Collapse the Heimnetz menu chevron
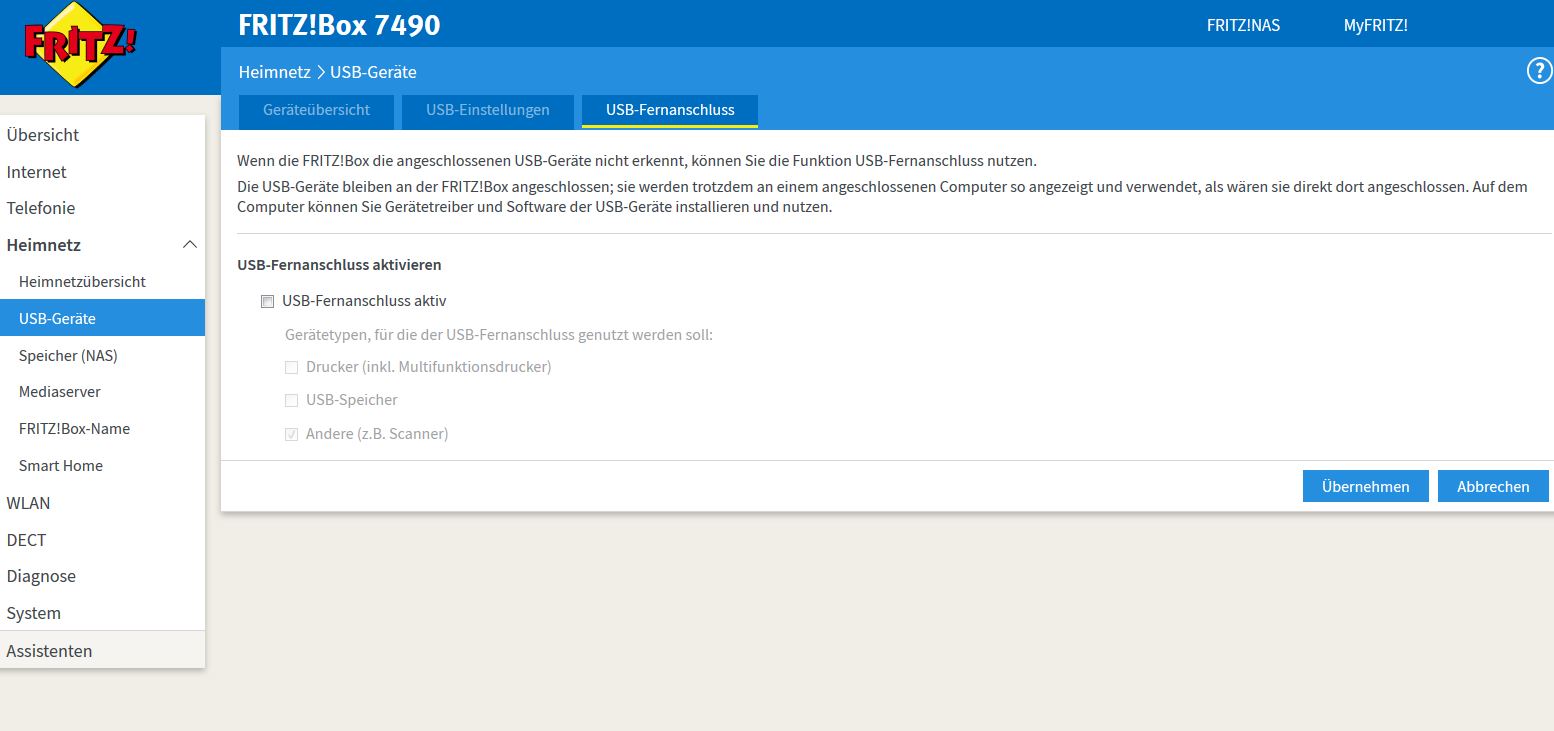Viewport: 1554px width, 731px height. [x=189, y=245]
